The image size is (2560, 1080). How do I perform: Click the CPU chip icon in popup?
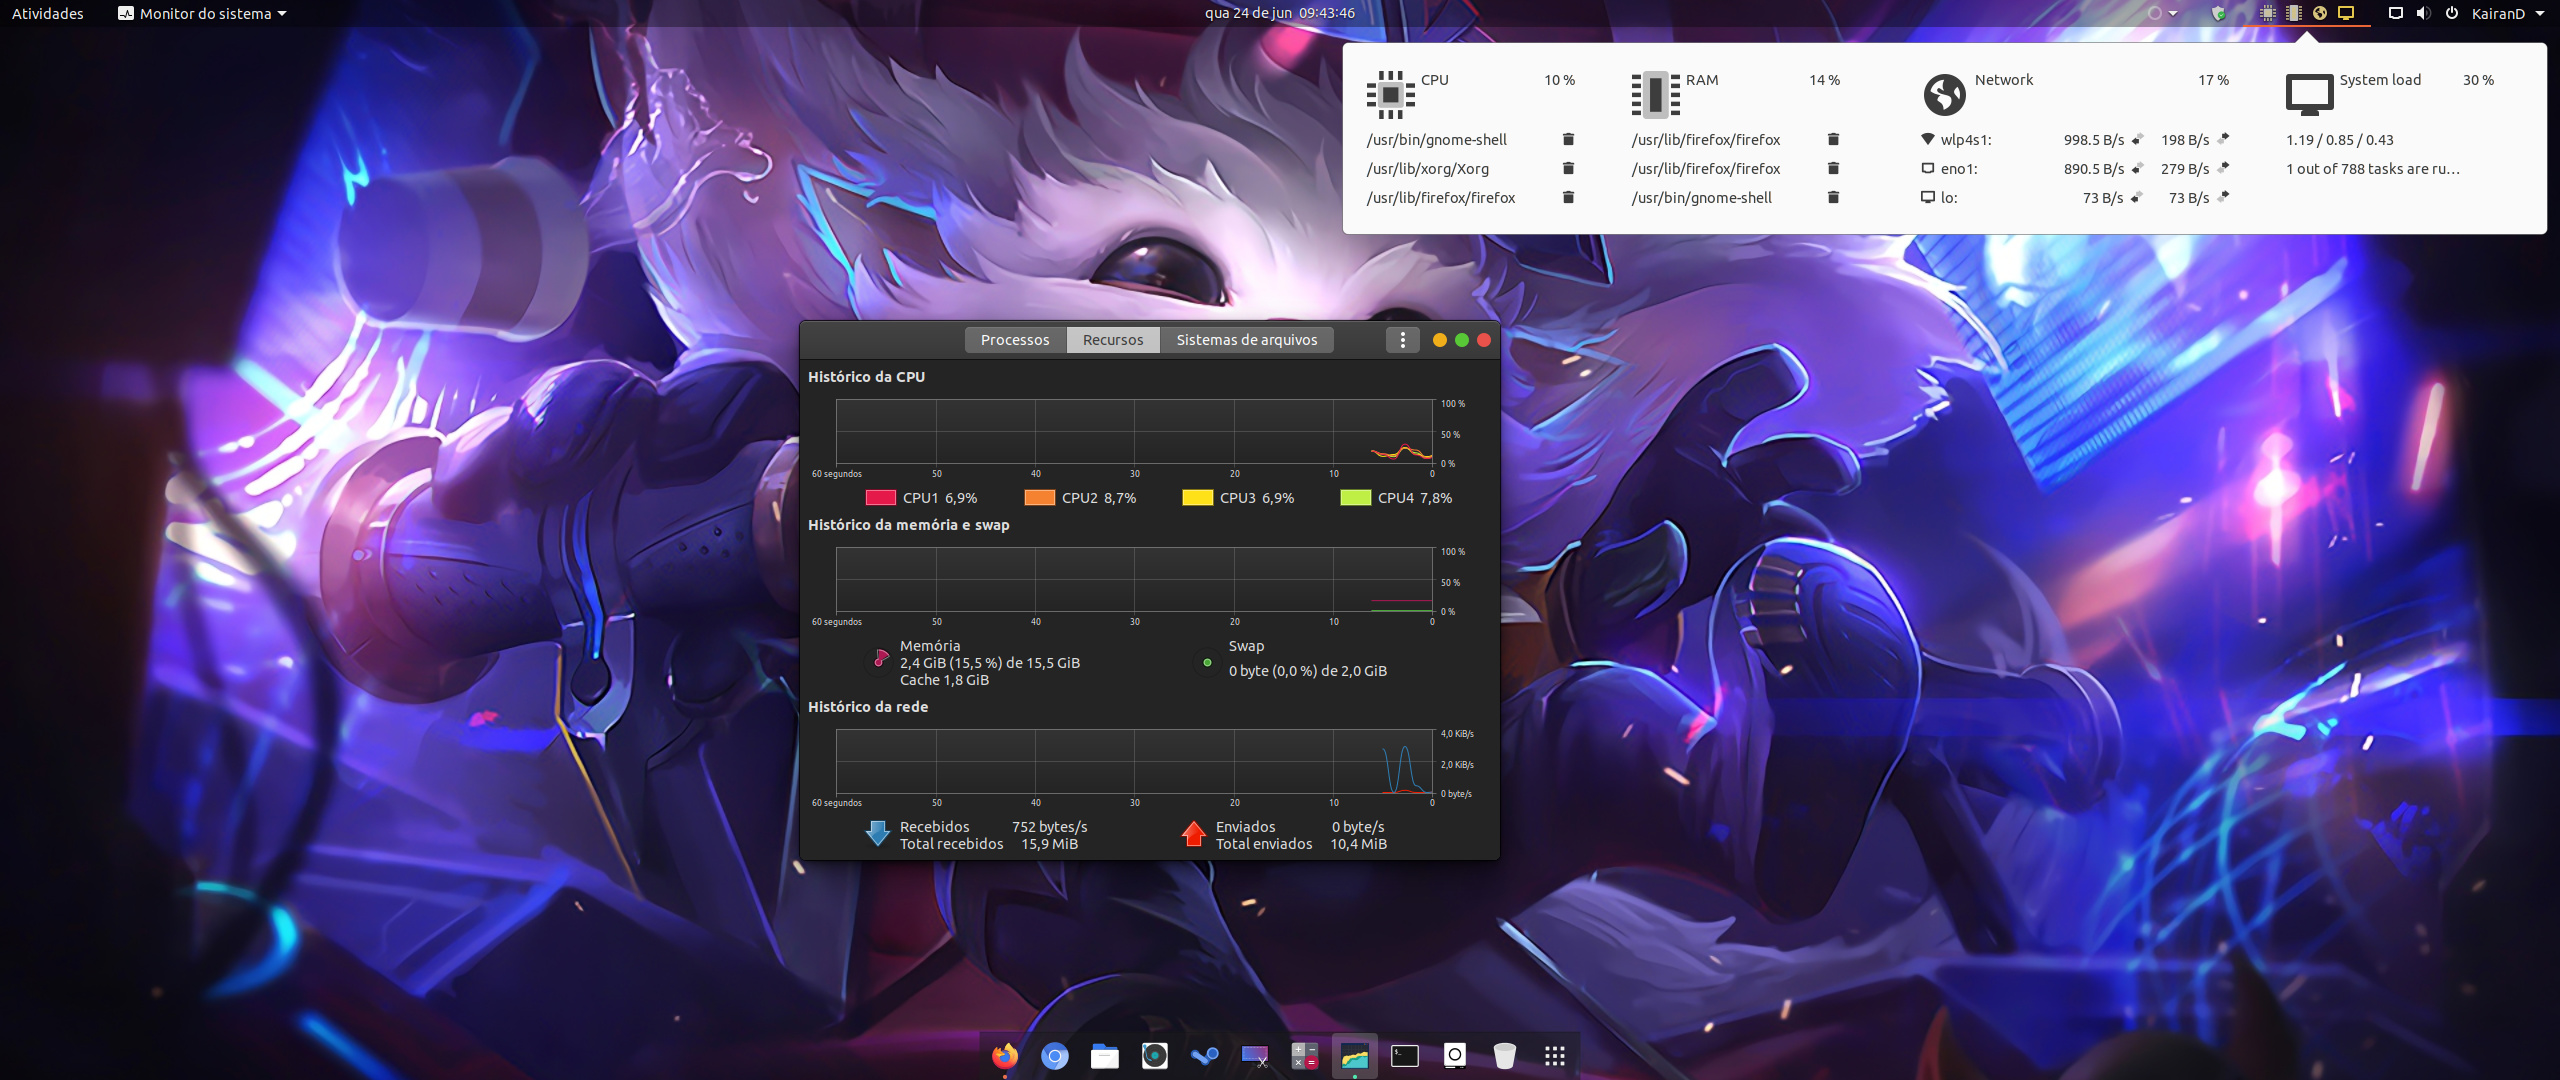coord(1390,95)
